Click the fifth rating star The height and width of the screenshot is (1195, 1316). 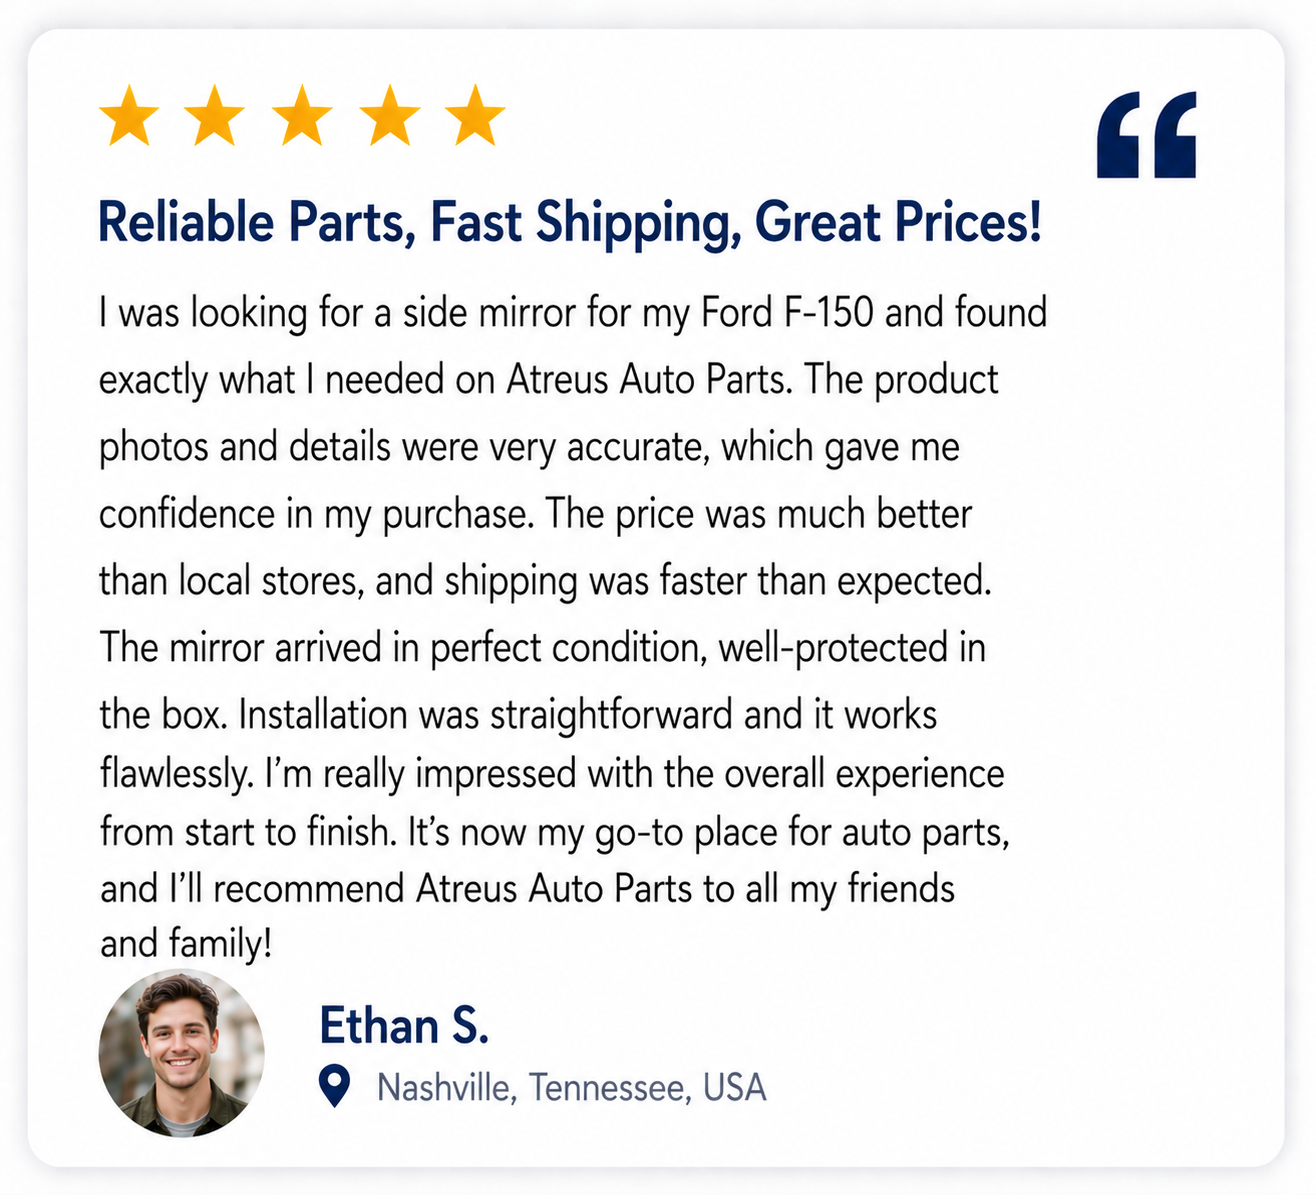[x=475, y=116]
